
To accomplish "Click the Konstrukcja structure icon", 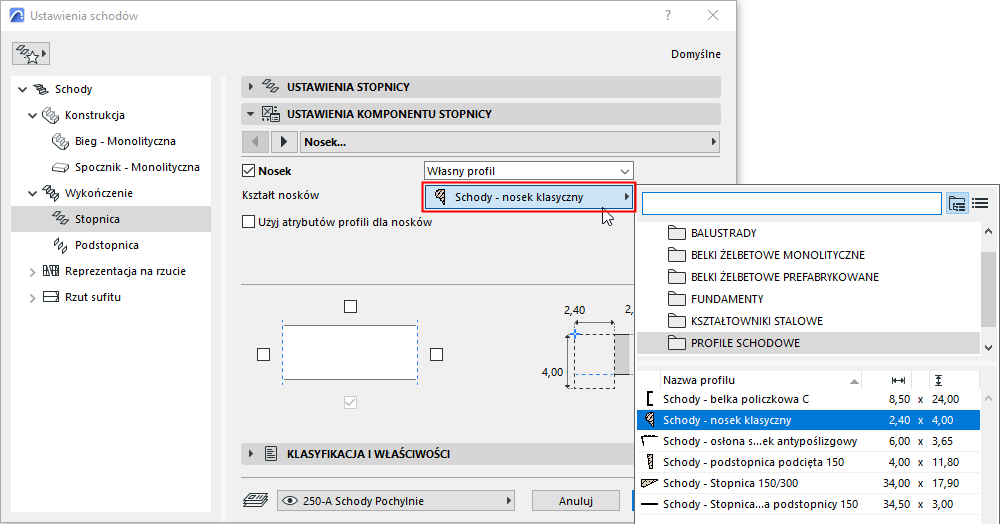I will click(50, 115).
